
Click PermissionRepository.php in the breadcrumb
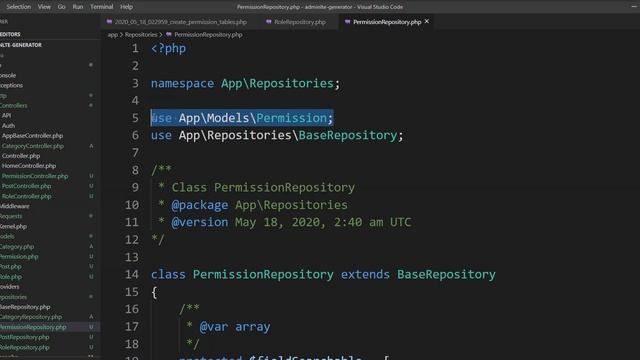208,35
